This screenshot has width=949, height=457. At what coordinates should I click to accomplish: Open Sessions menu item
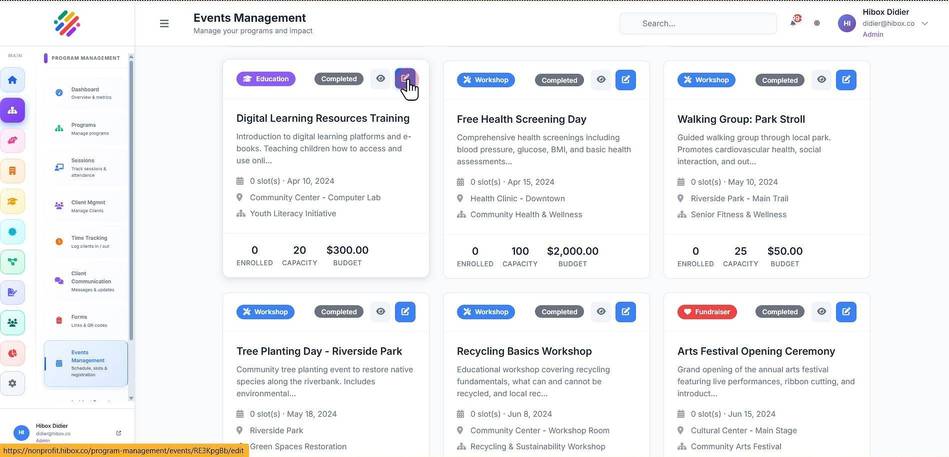[x=86, y=168]
